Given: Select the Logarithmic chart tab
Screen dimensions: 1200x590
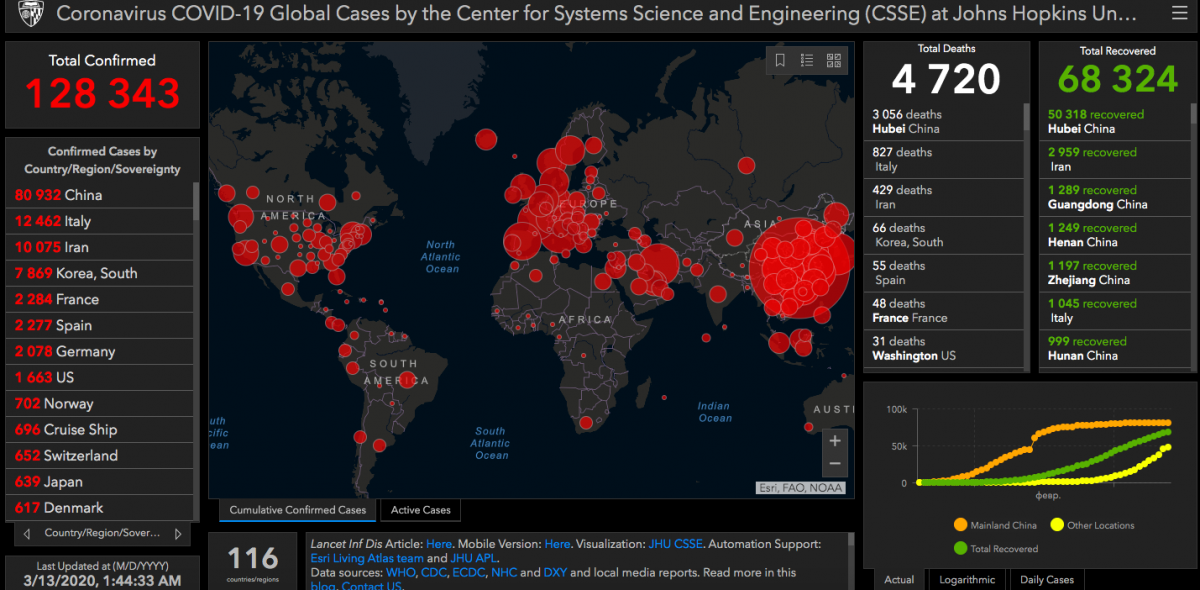Looking at the screenshot, I should click(x=967, y=579).
